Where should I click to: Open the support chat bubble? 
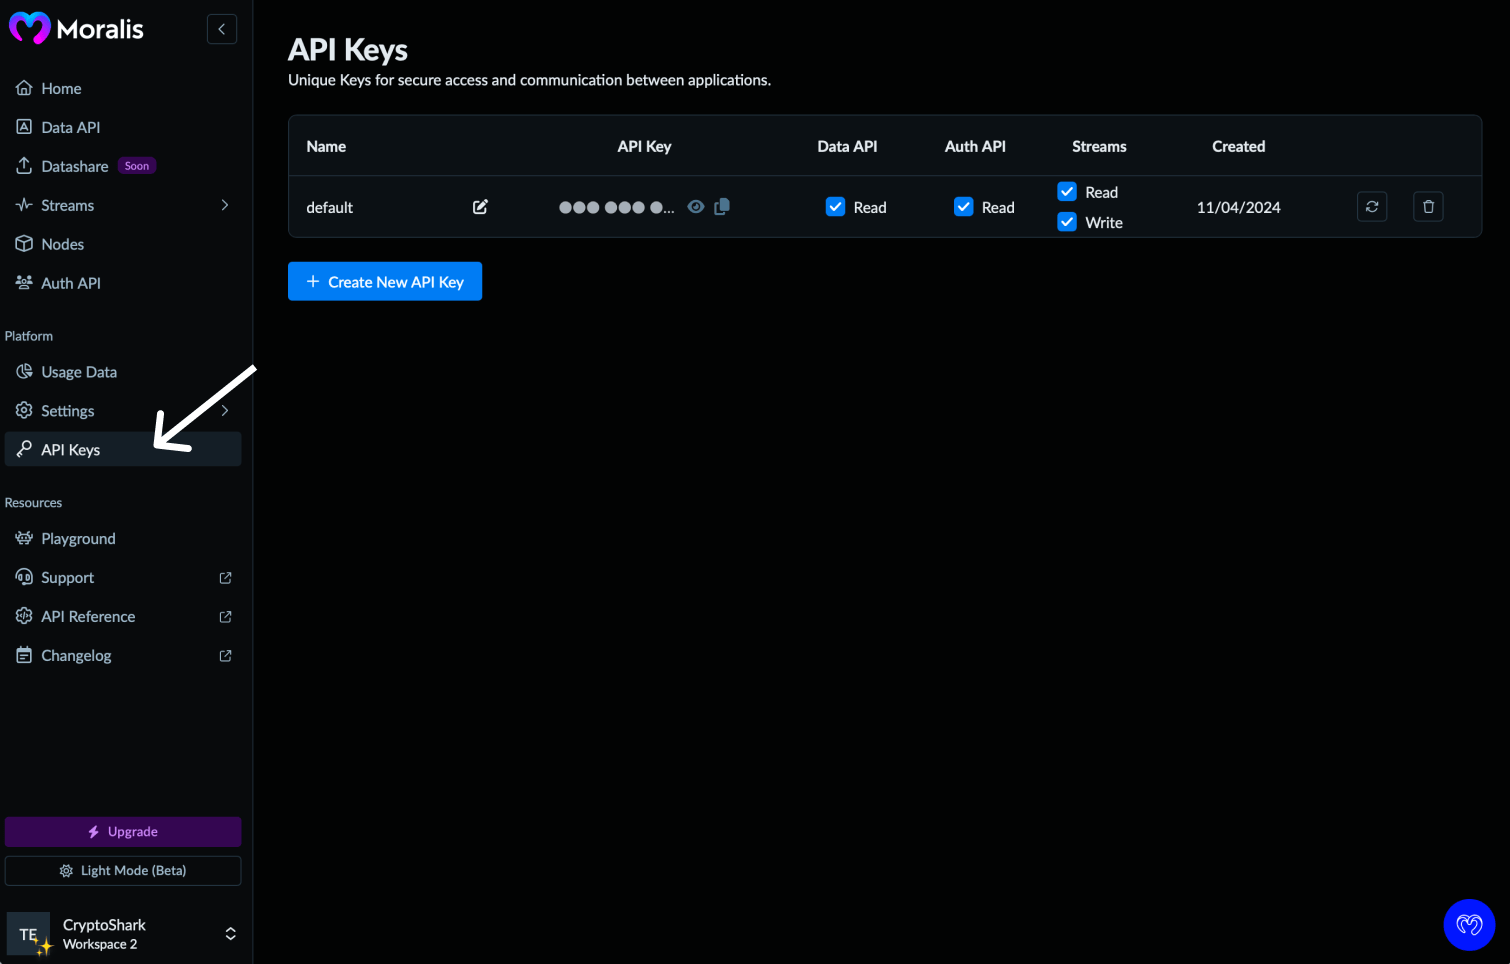(x=1469, y=925)
